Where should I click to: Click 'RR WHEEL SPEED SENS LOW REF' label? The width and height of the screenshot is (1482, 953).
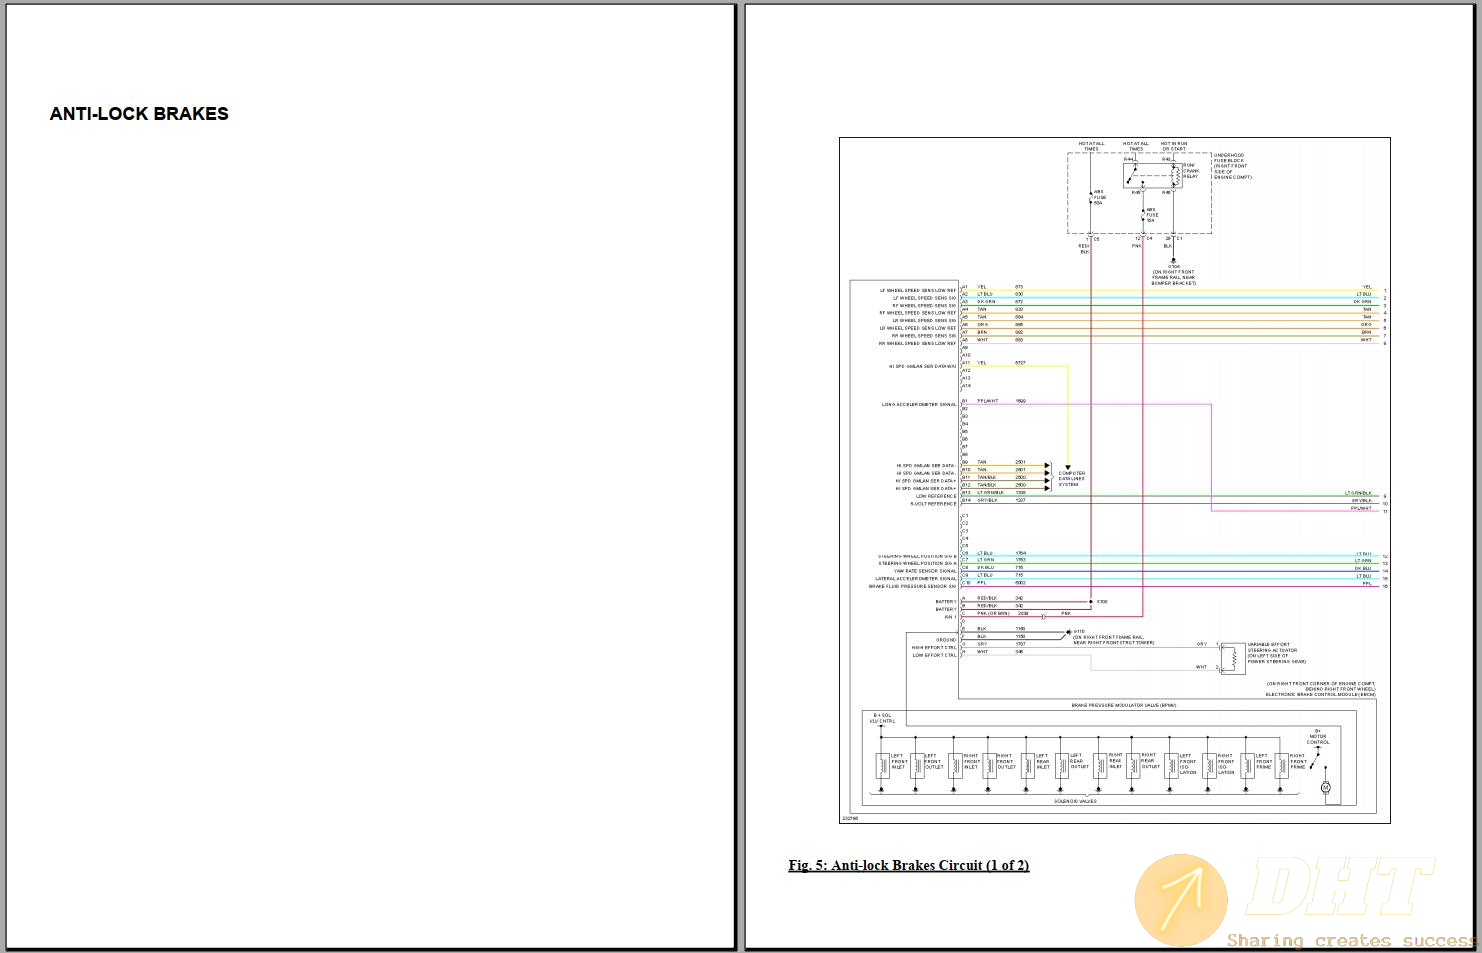coord(918,343)
